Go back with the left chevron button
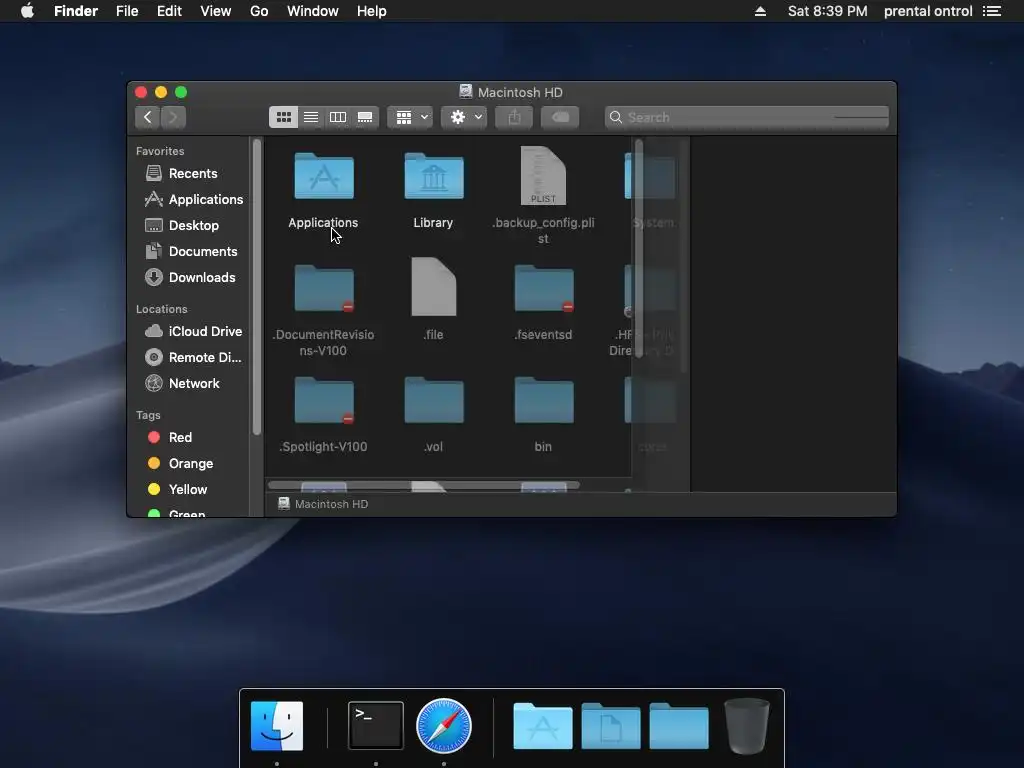 (148, 118)
